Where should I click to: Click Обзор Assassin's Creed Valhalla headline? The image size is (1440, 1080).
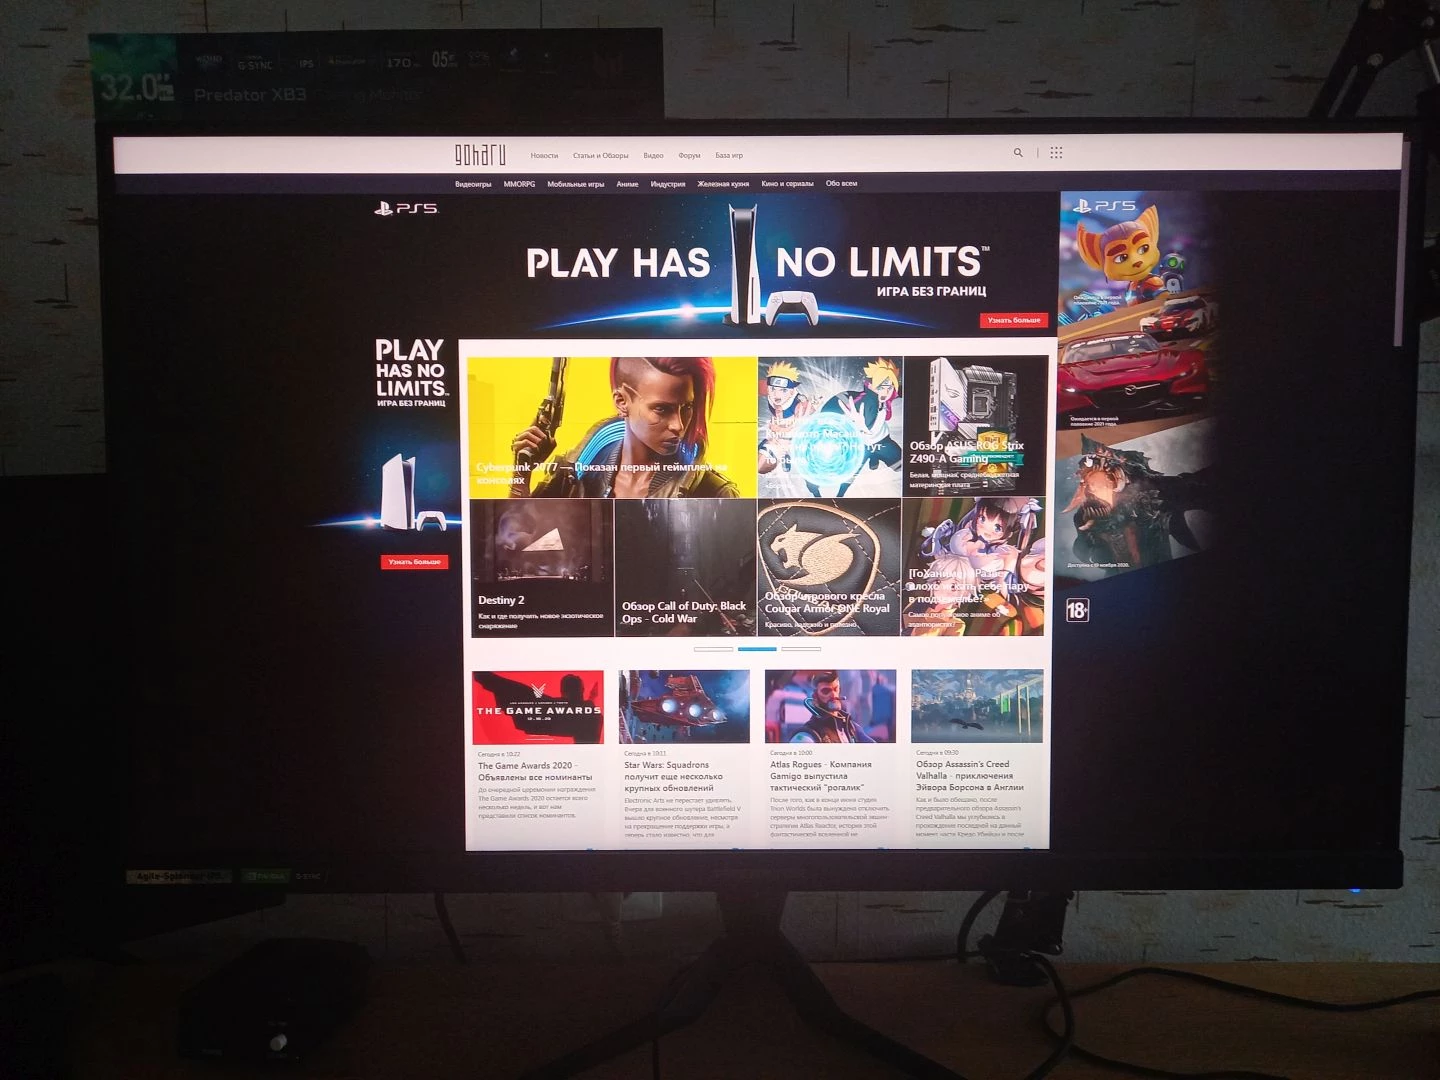pos(970,775)
